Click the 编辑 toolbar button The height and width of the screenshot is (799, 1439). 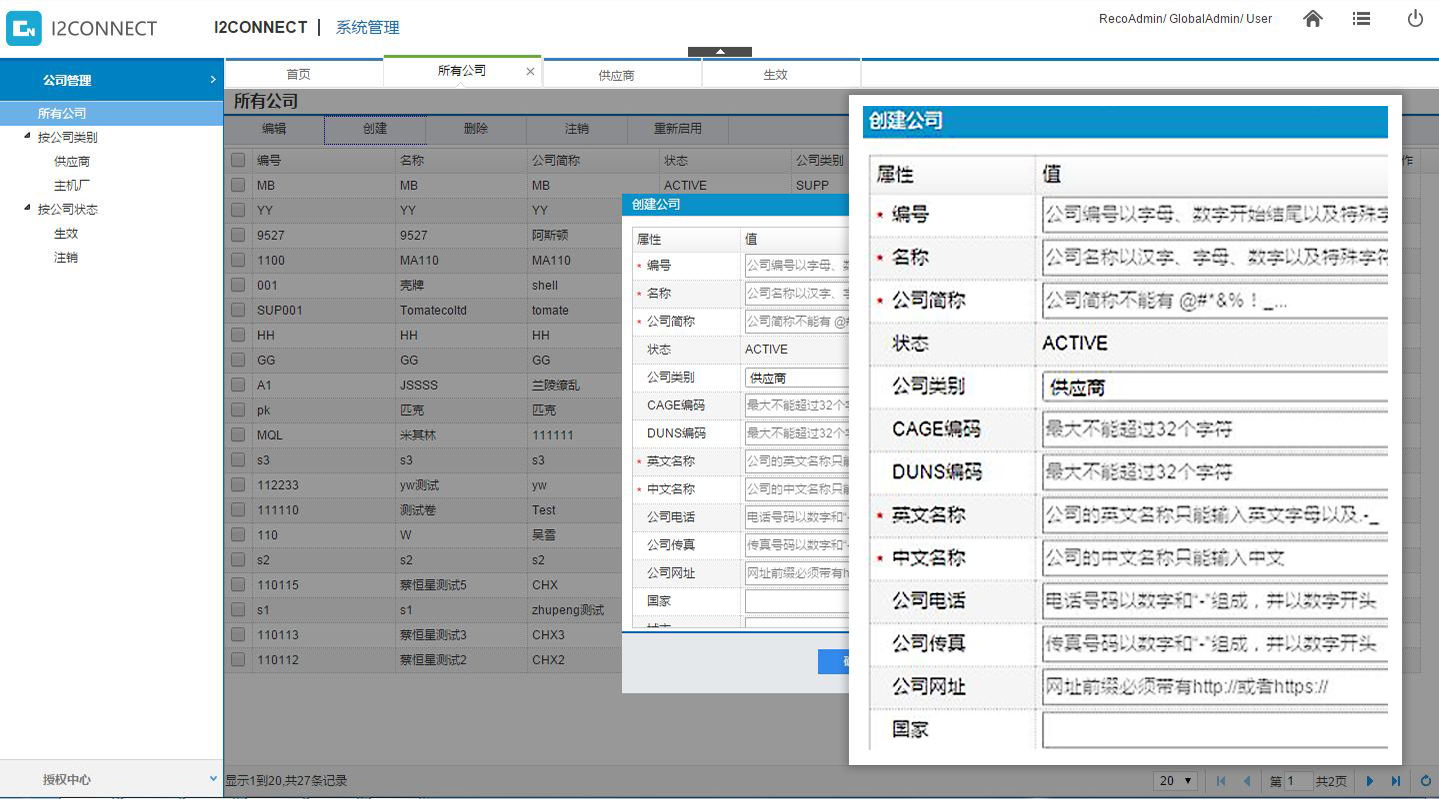point(274,129)
